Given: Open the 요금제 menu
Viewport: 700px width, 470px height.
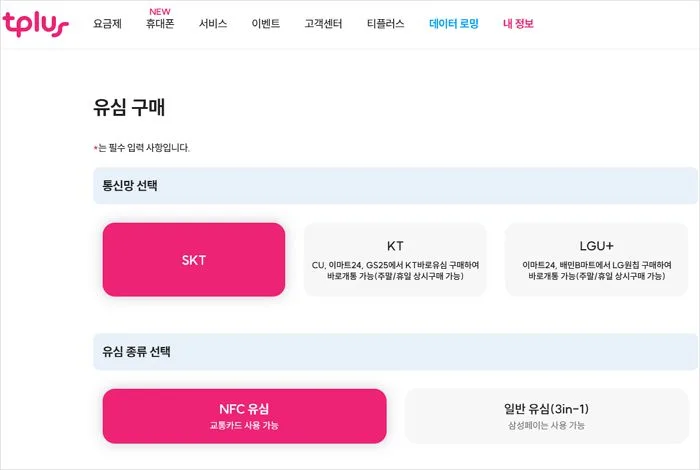Looking at the screenshot, I should pyautogui.click(x=107, y=24).
